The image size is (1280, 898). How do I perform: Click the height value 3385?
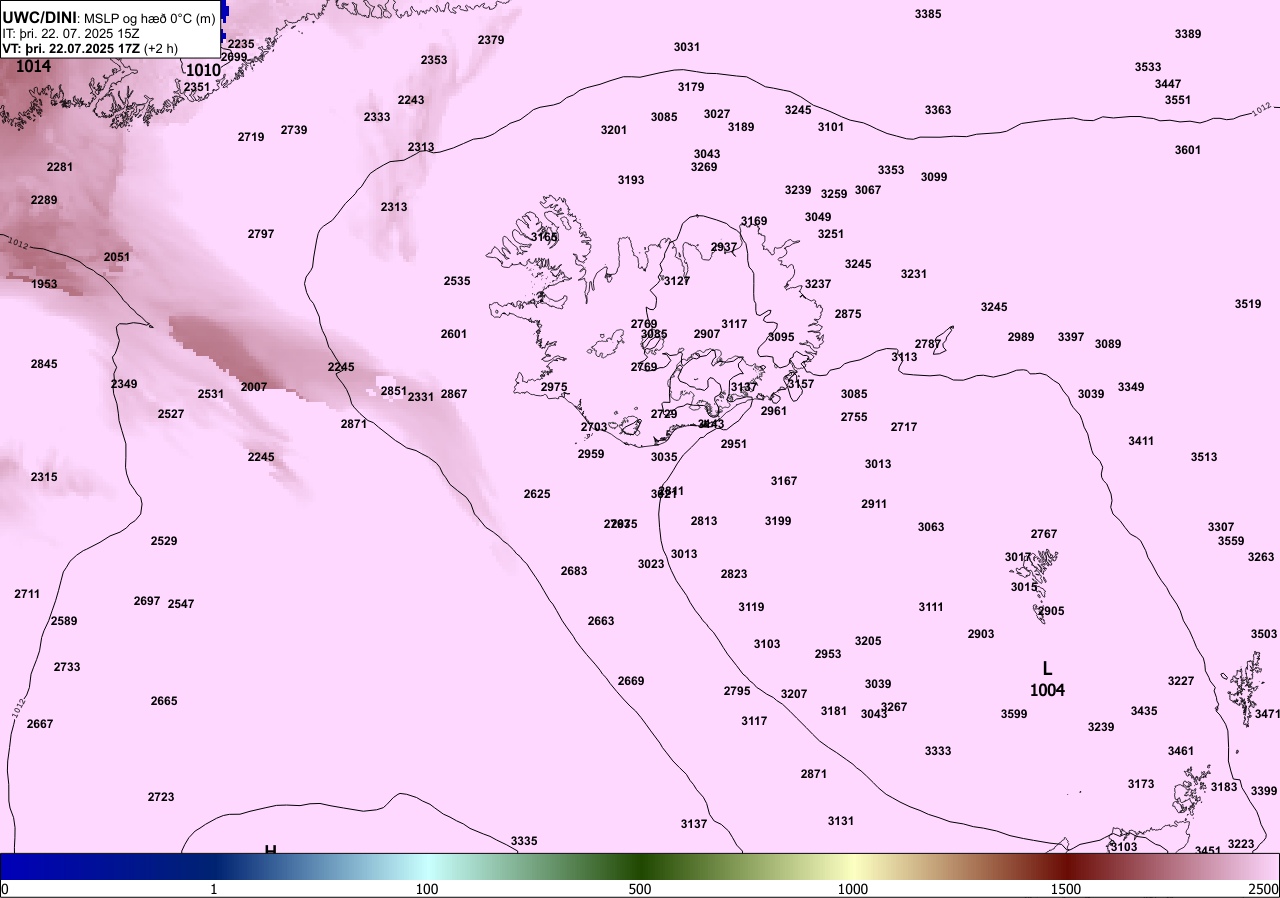click(x=928, y=14)
